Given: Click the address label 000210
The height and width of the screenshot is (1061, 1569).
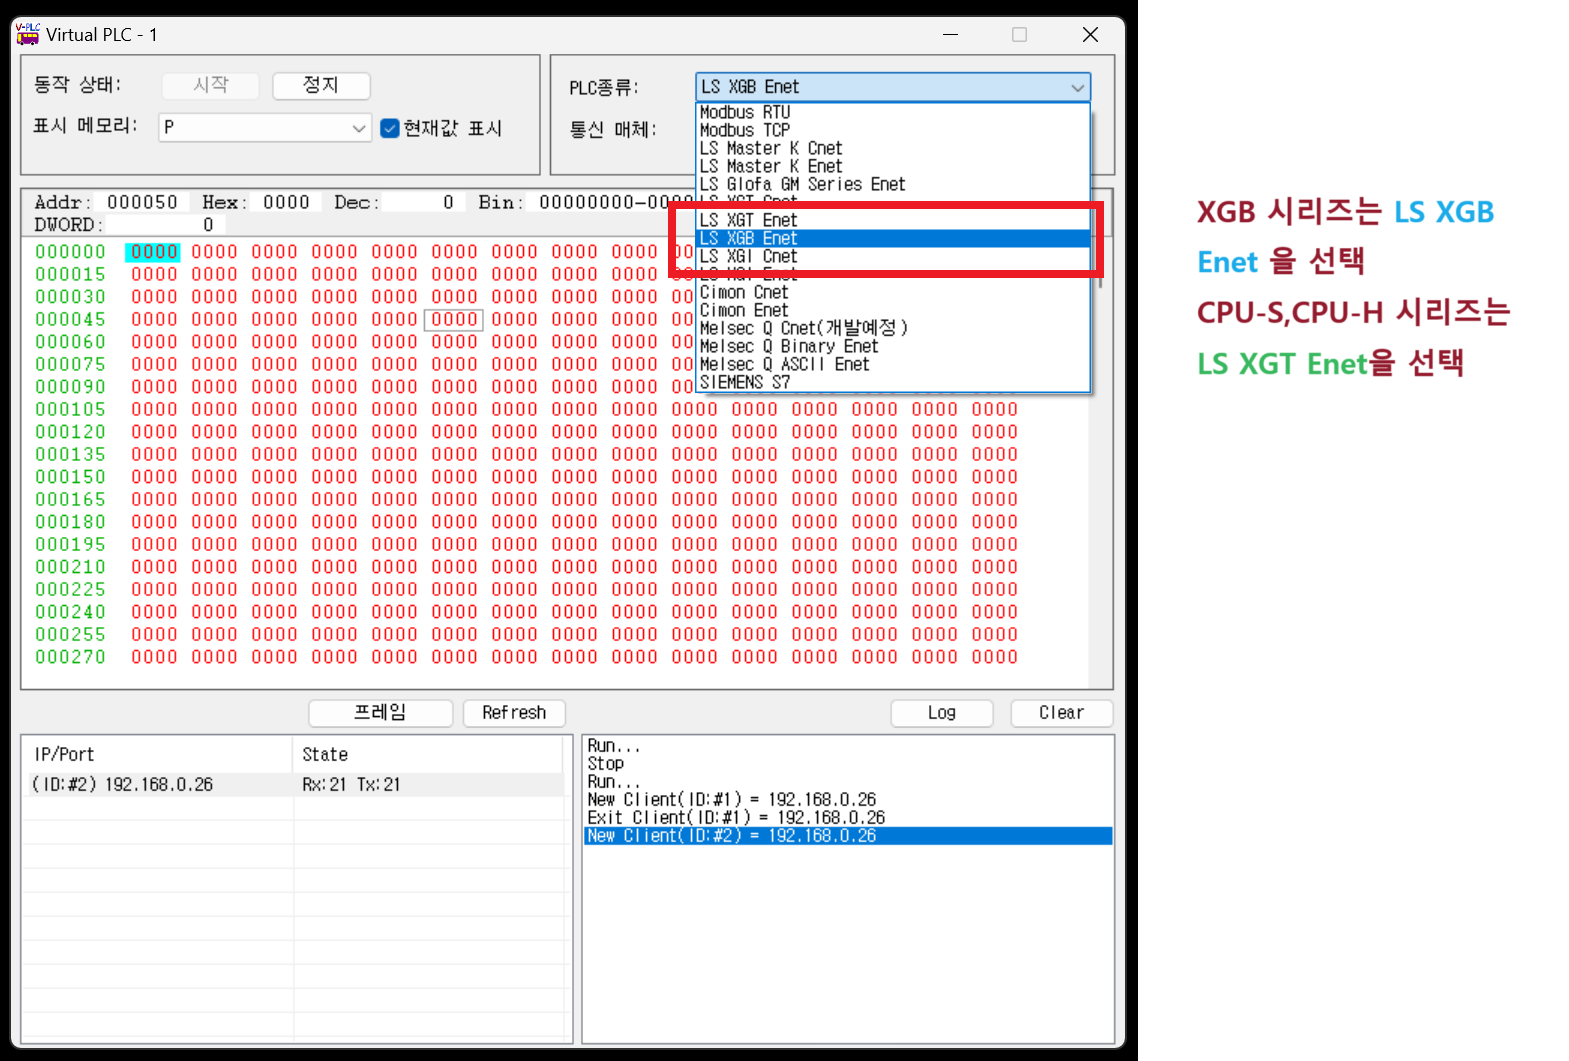Looking at the screenshot, I should 70,567.
